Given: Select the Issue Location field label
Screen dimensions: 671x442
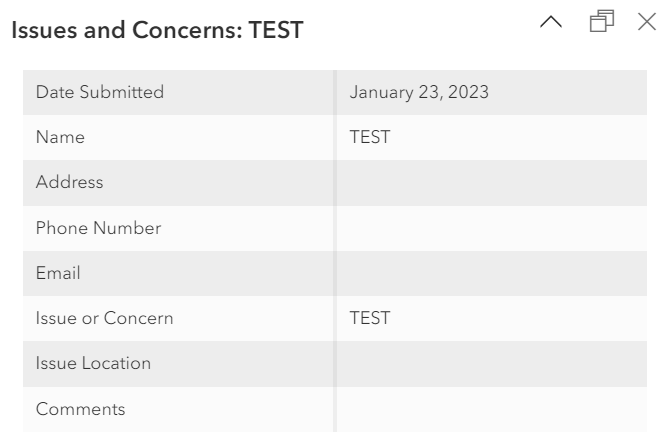Looking at the screenshot, I should click(x=93, y=364).
